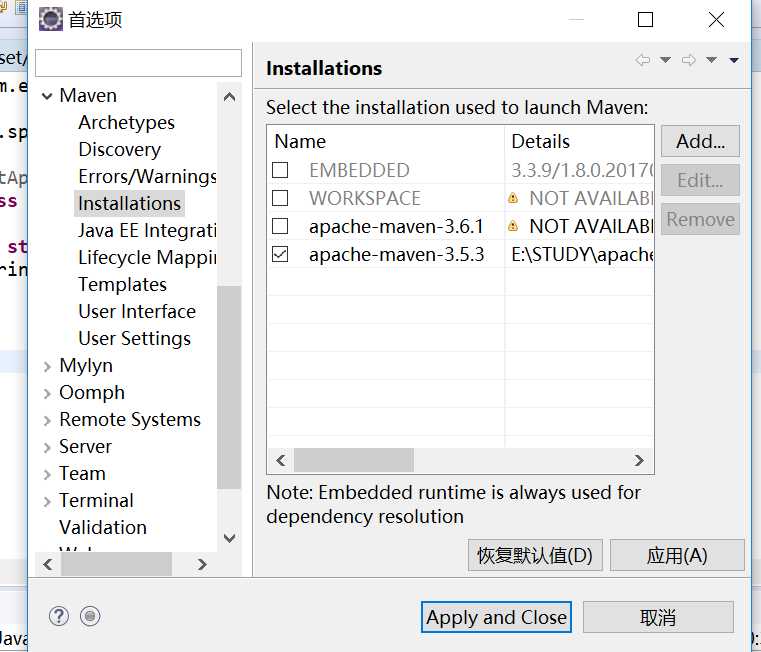Click the 3.3.9/1.8.0 details cell
This screenshot has height=652, width=761.
[582, 170]
